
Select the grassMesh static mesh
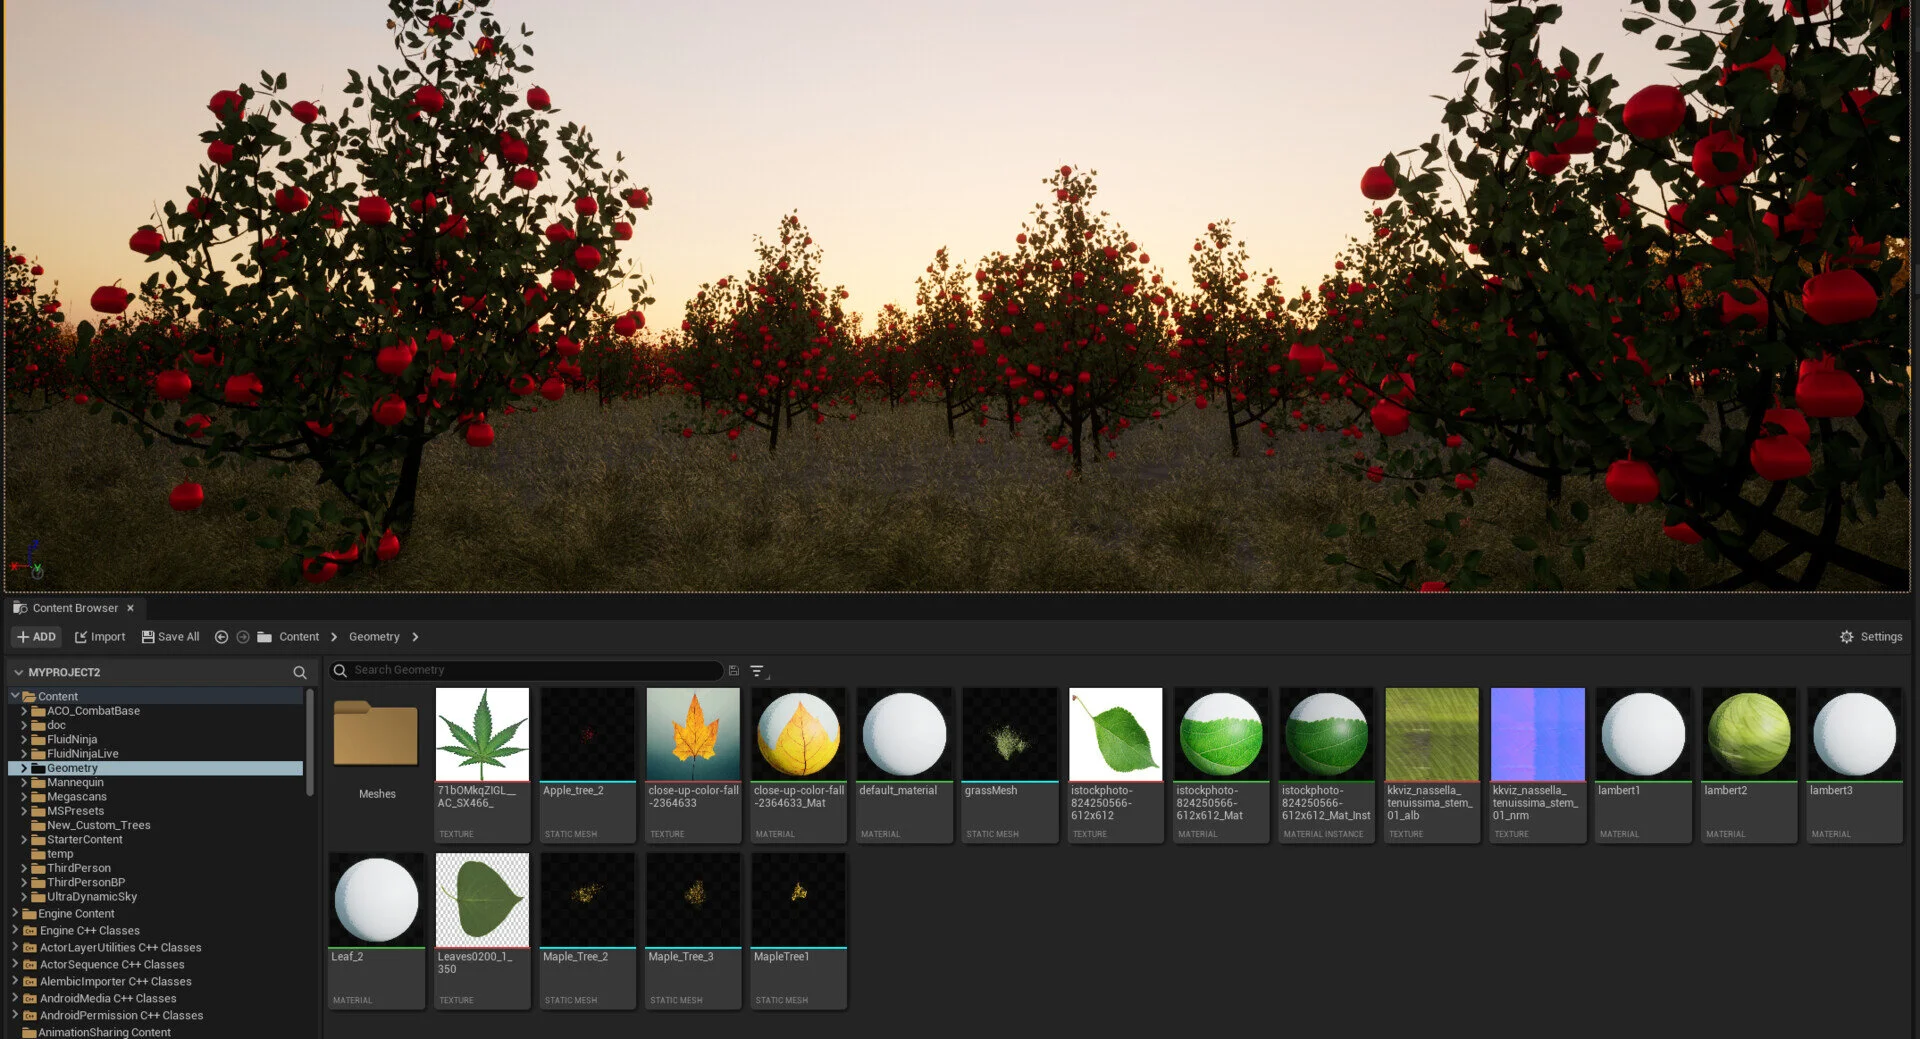coord(1010,764)
